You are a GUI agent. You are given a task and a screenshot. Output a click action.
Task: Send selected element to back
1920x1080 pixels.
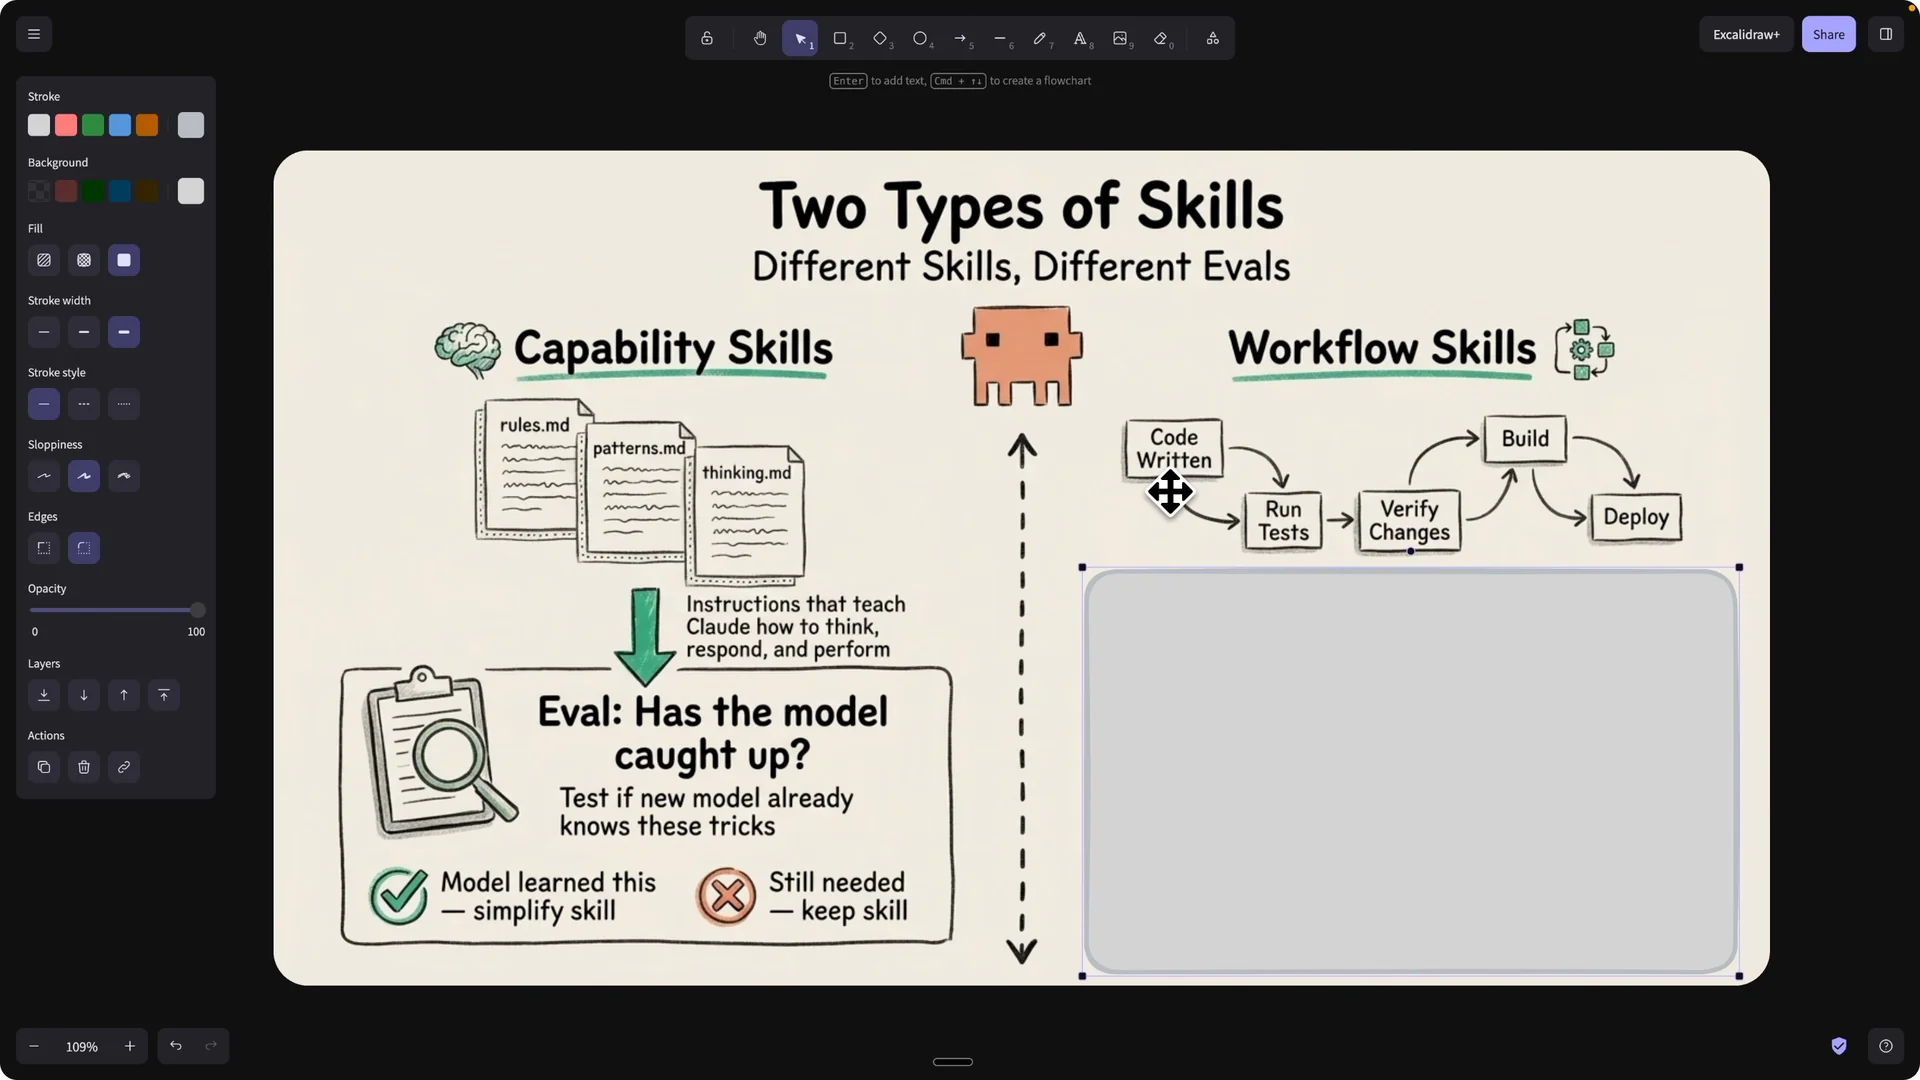click(44, 695)
